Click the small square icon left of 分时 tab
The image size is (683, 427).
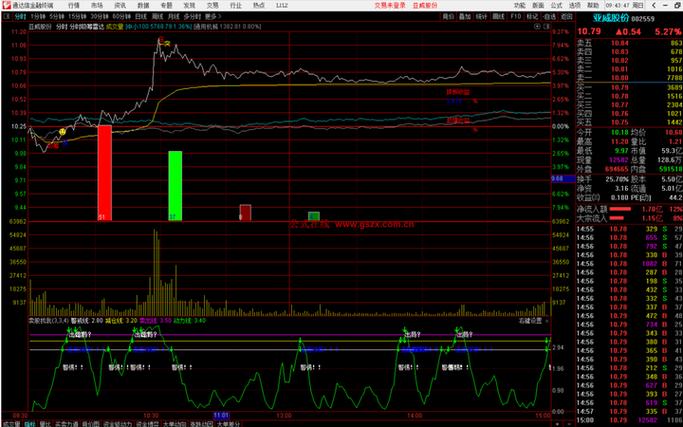(x=6, y=17)
